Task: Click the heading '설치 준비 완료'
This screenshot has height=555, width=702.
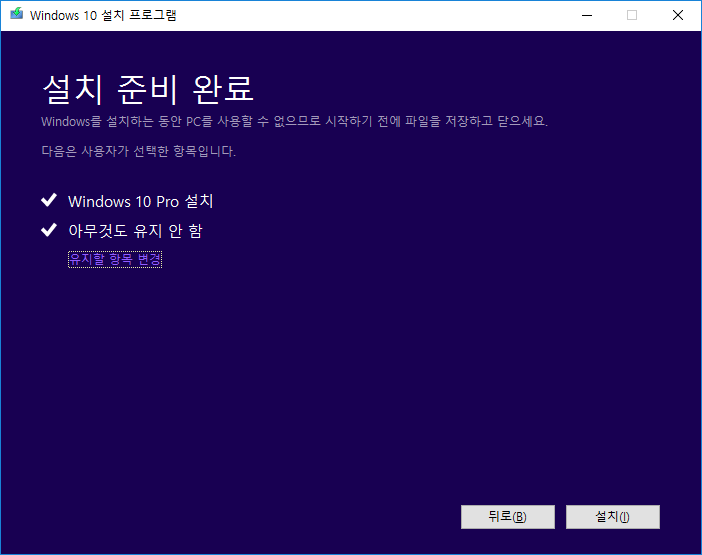Action: click(148, 89)
